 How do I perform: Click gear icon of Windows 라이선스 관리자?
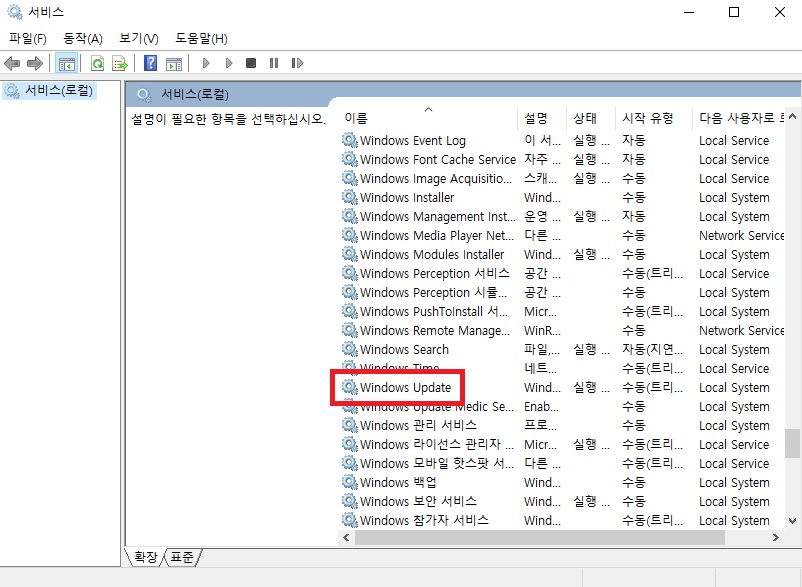pos(350,444)
